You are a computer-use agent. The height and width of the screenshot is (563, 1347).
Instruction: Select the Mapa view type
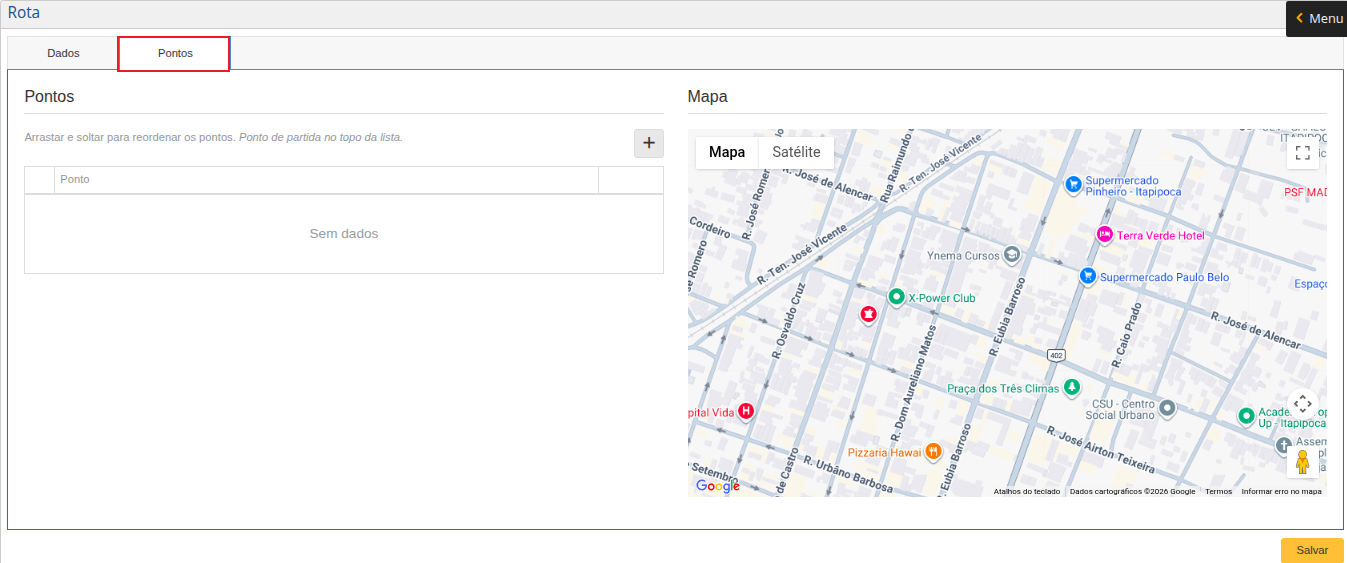[727, 152]
